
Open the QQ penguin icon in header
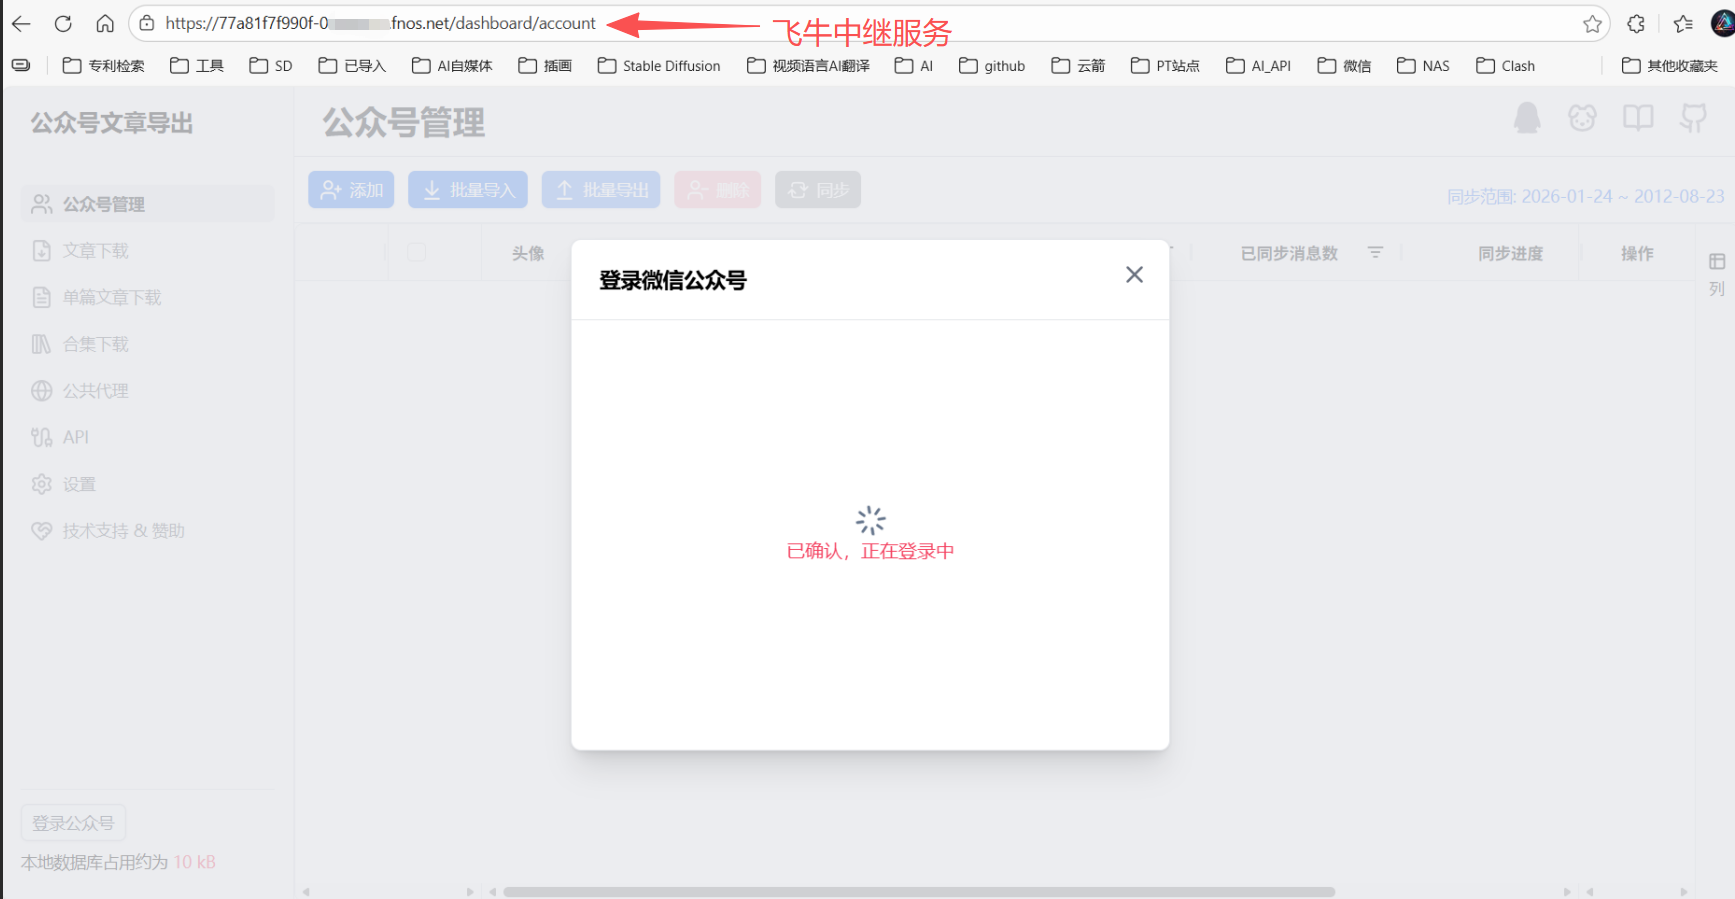click(x=1527, y=118)
